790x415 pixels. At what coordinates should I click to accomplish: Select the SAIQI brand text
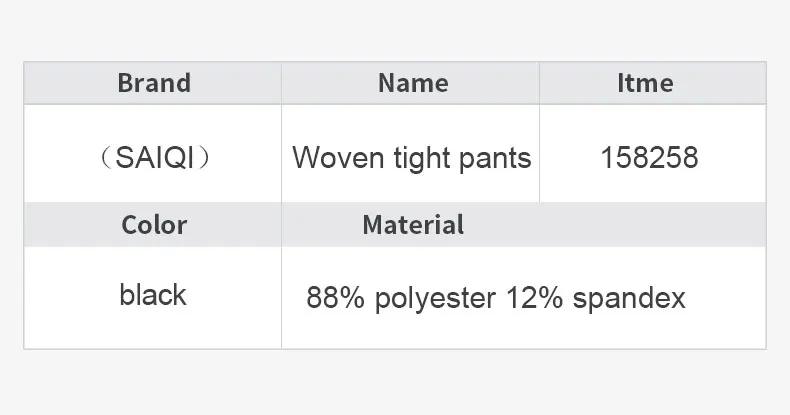(x=153, y=158)
